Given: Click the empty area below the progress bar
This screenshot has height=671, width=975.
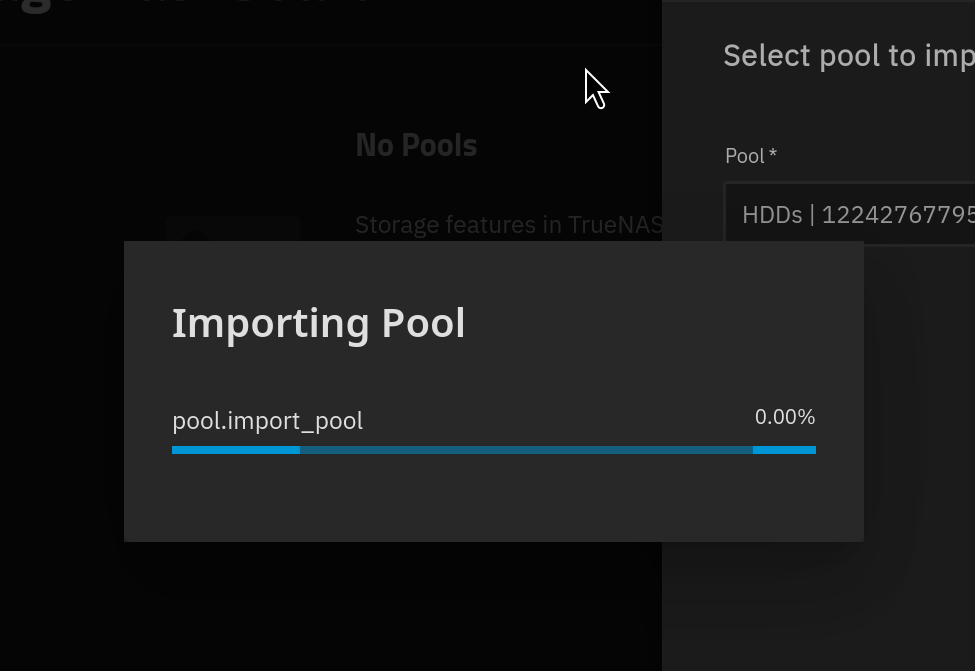Looking at the screenshot, I should [494, 497].
